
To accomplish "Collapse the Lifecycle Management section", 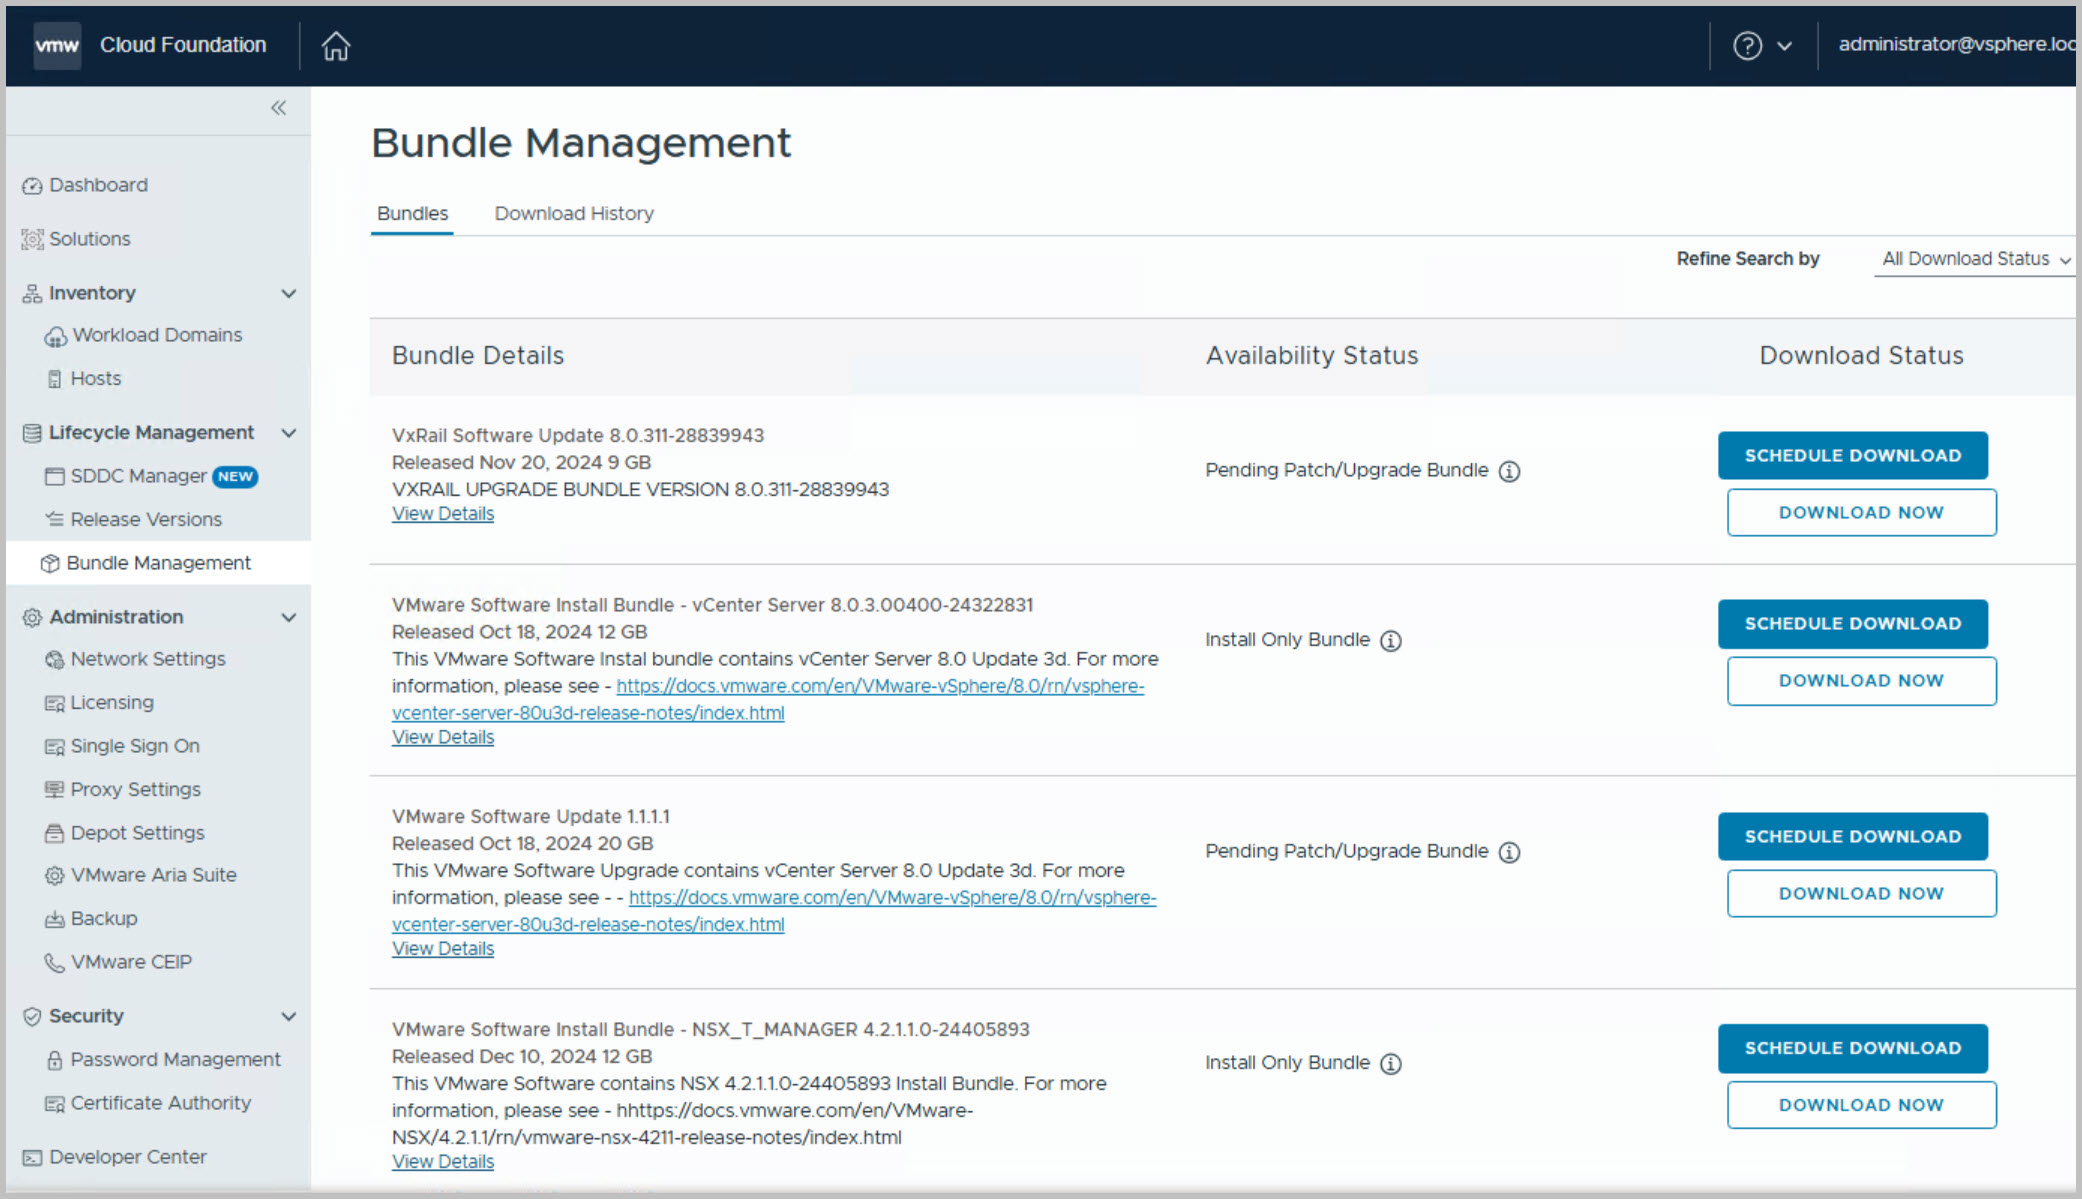I will click(x=289, y=433).
